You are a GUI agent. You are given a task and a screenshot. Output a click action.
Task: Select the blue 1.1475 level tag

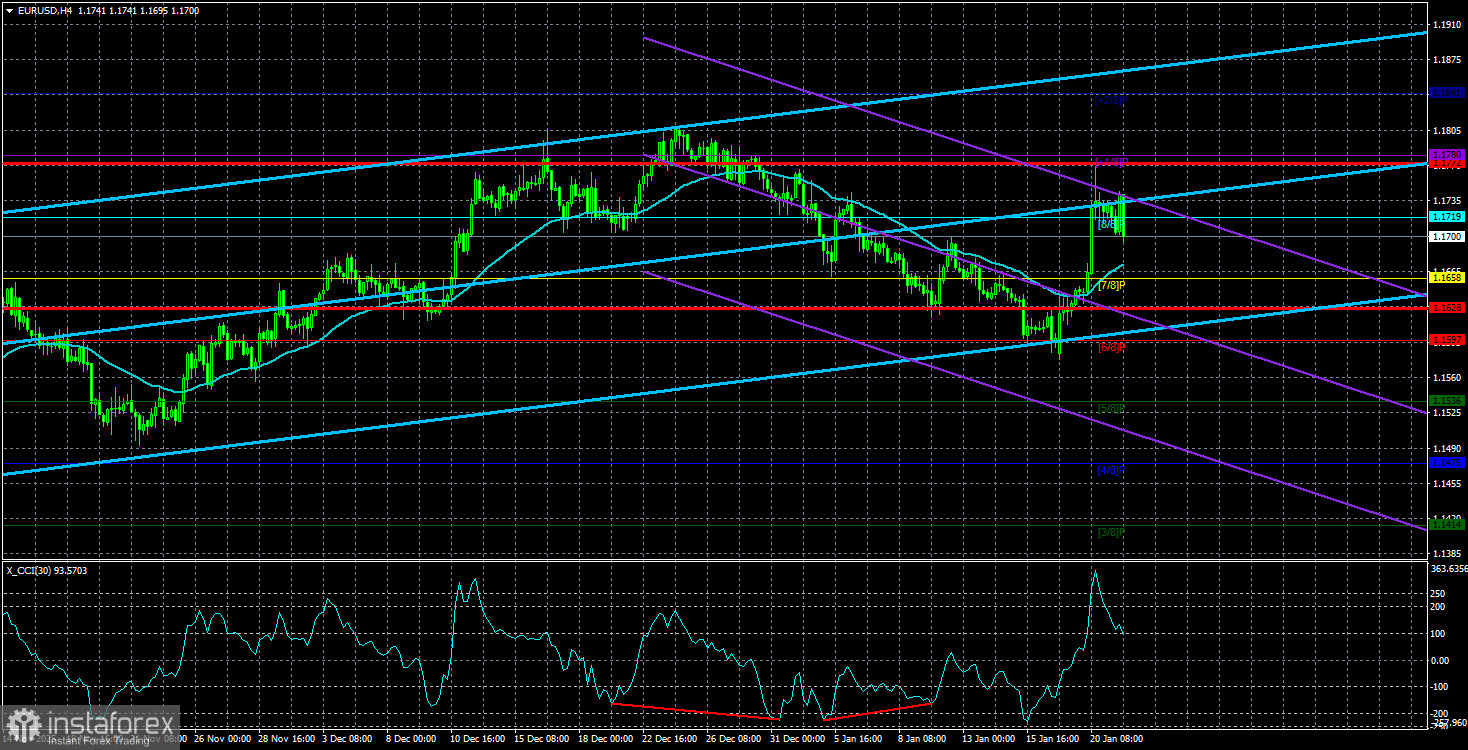pos(1446,462)
